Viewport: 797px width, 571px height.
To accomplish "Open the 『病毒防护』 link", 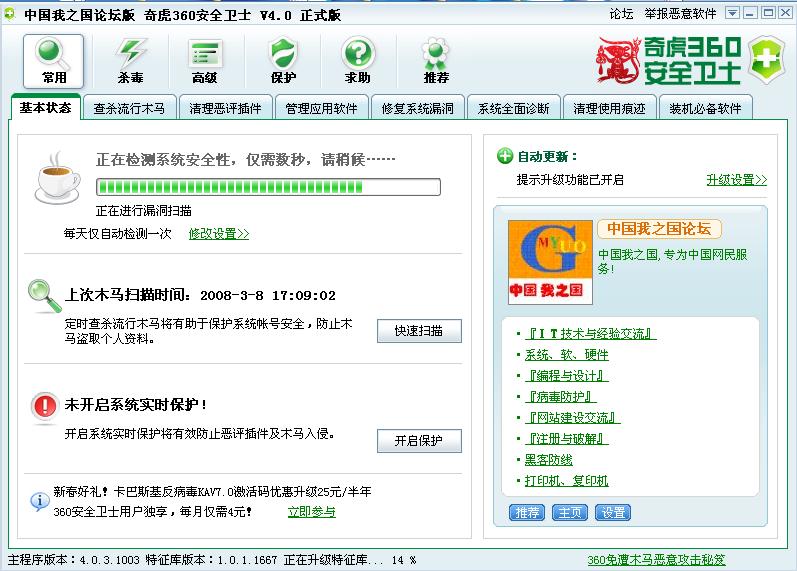I will (x=561, y=397).
